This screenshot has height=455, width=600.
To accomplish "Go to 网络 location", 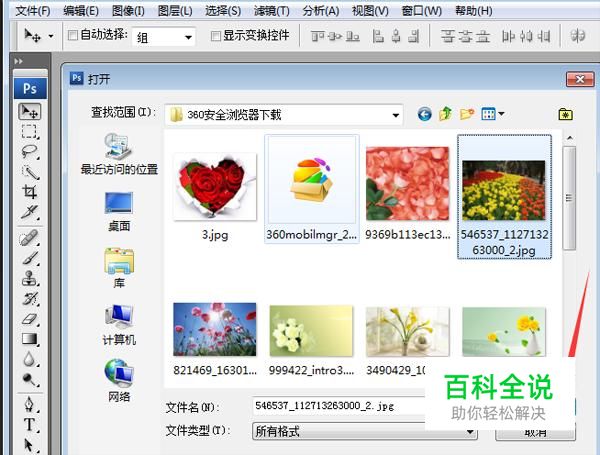I will 119,381.
